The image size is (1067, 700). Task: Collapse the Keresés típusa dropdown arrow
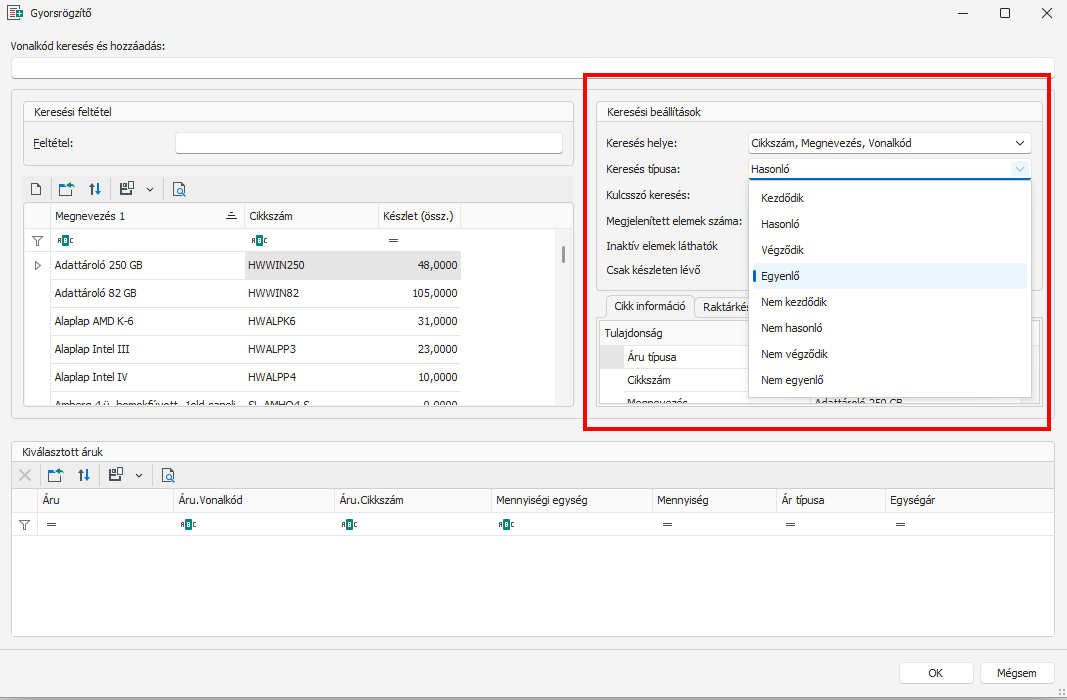pos(1019,170)
